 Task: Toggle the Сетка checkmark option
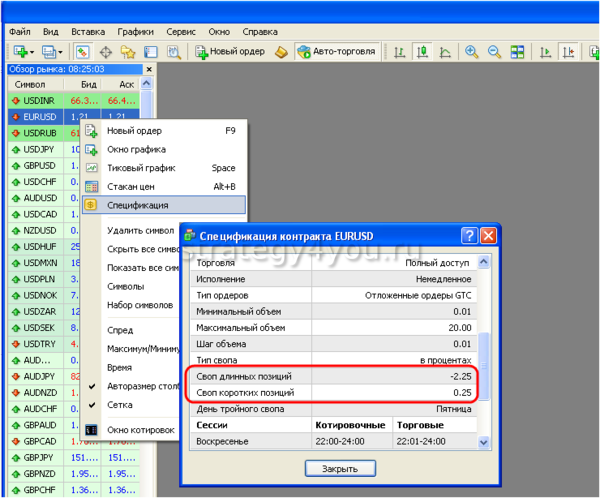(119, 405)
